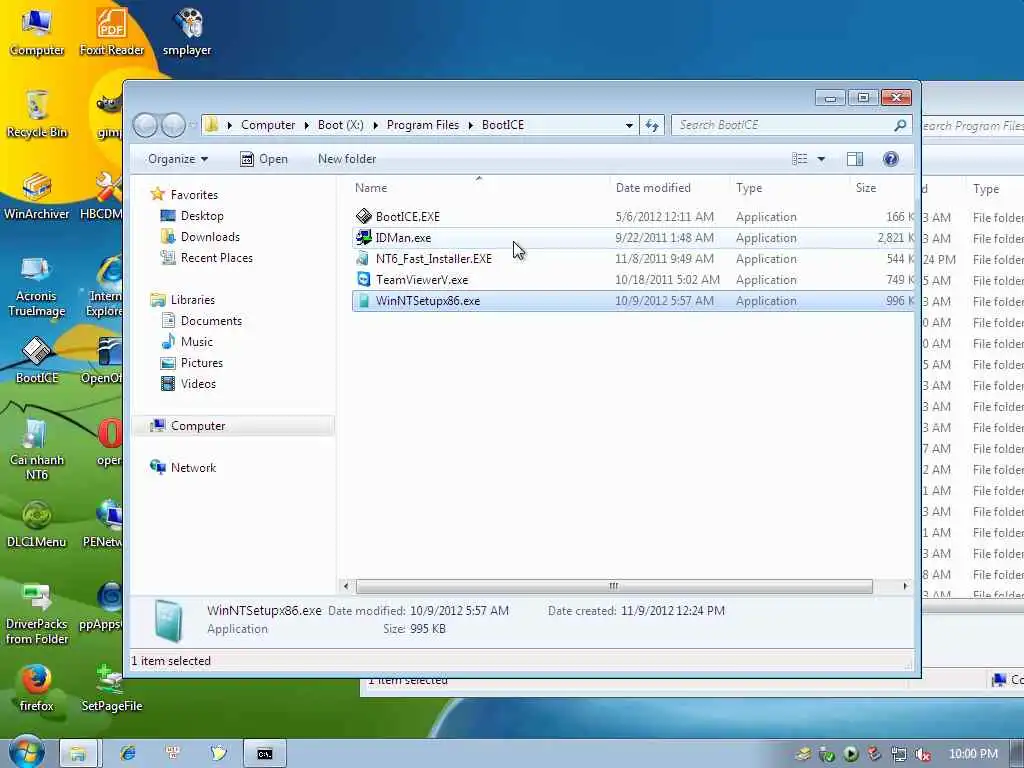1024x768 pixels.
Task: Click Open in the toolbar
Action: tap(264, 159)
